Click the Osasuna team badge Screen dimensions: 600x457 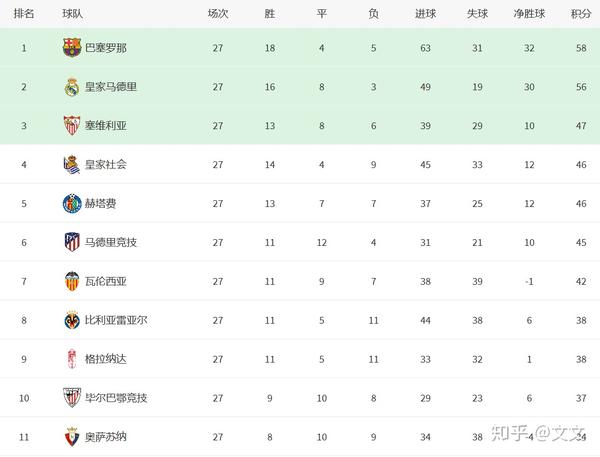point(72,437)
